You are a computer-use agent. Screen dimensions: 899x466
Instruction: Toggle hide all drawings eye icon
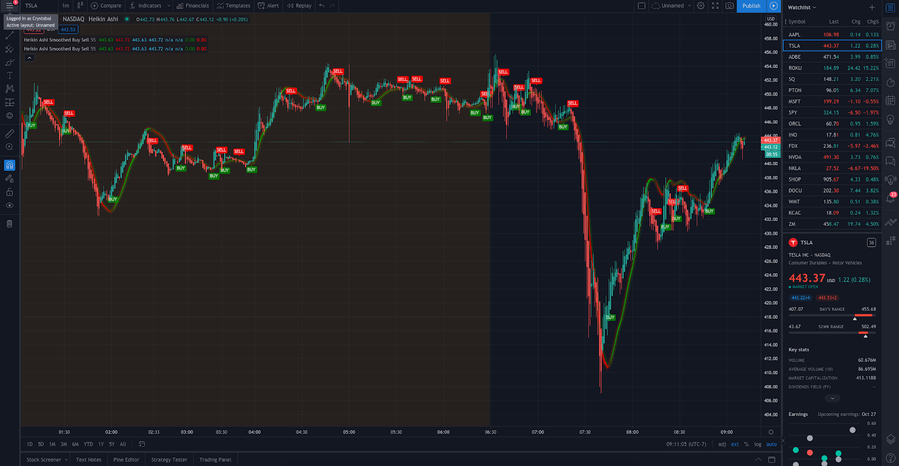[10, 205]
